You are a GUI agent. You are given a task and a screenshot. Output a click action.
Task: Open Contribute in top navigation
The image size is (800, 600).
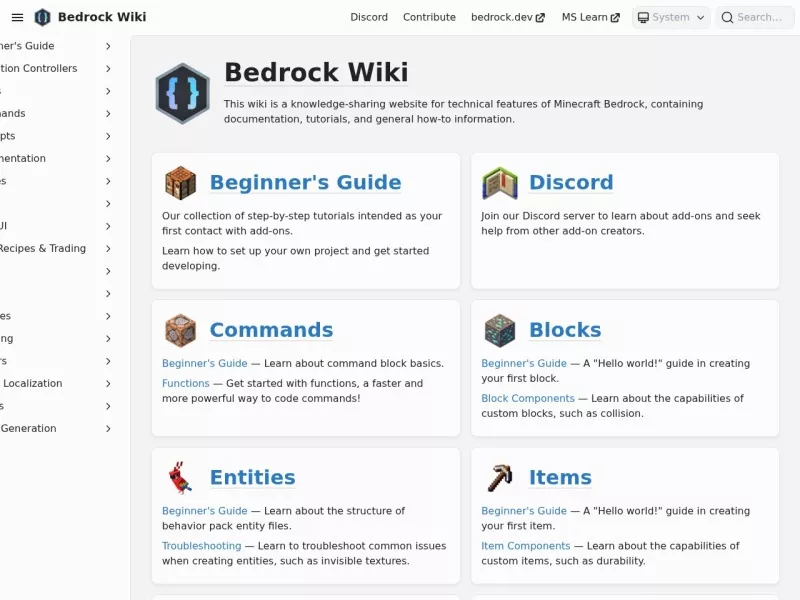[429, 17]
